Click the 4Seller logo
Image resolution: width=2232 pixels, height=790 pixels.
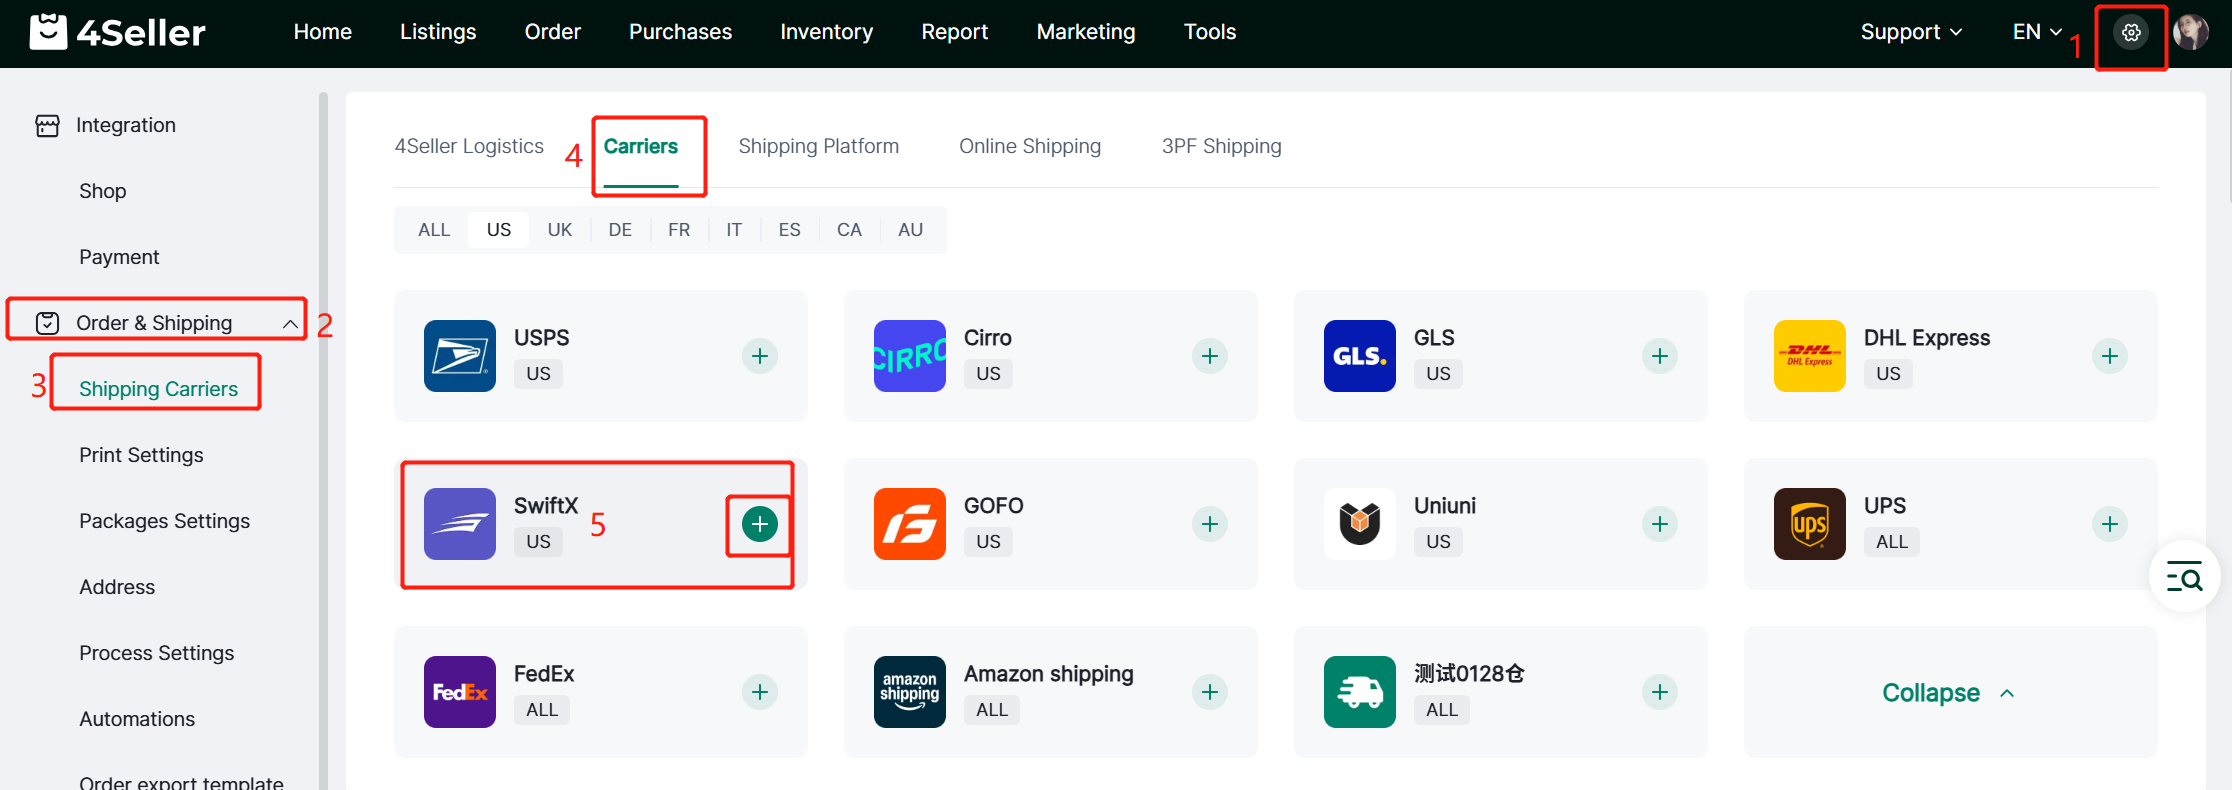(118, 33)
